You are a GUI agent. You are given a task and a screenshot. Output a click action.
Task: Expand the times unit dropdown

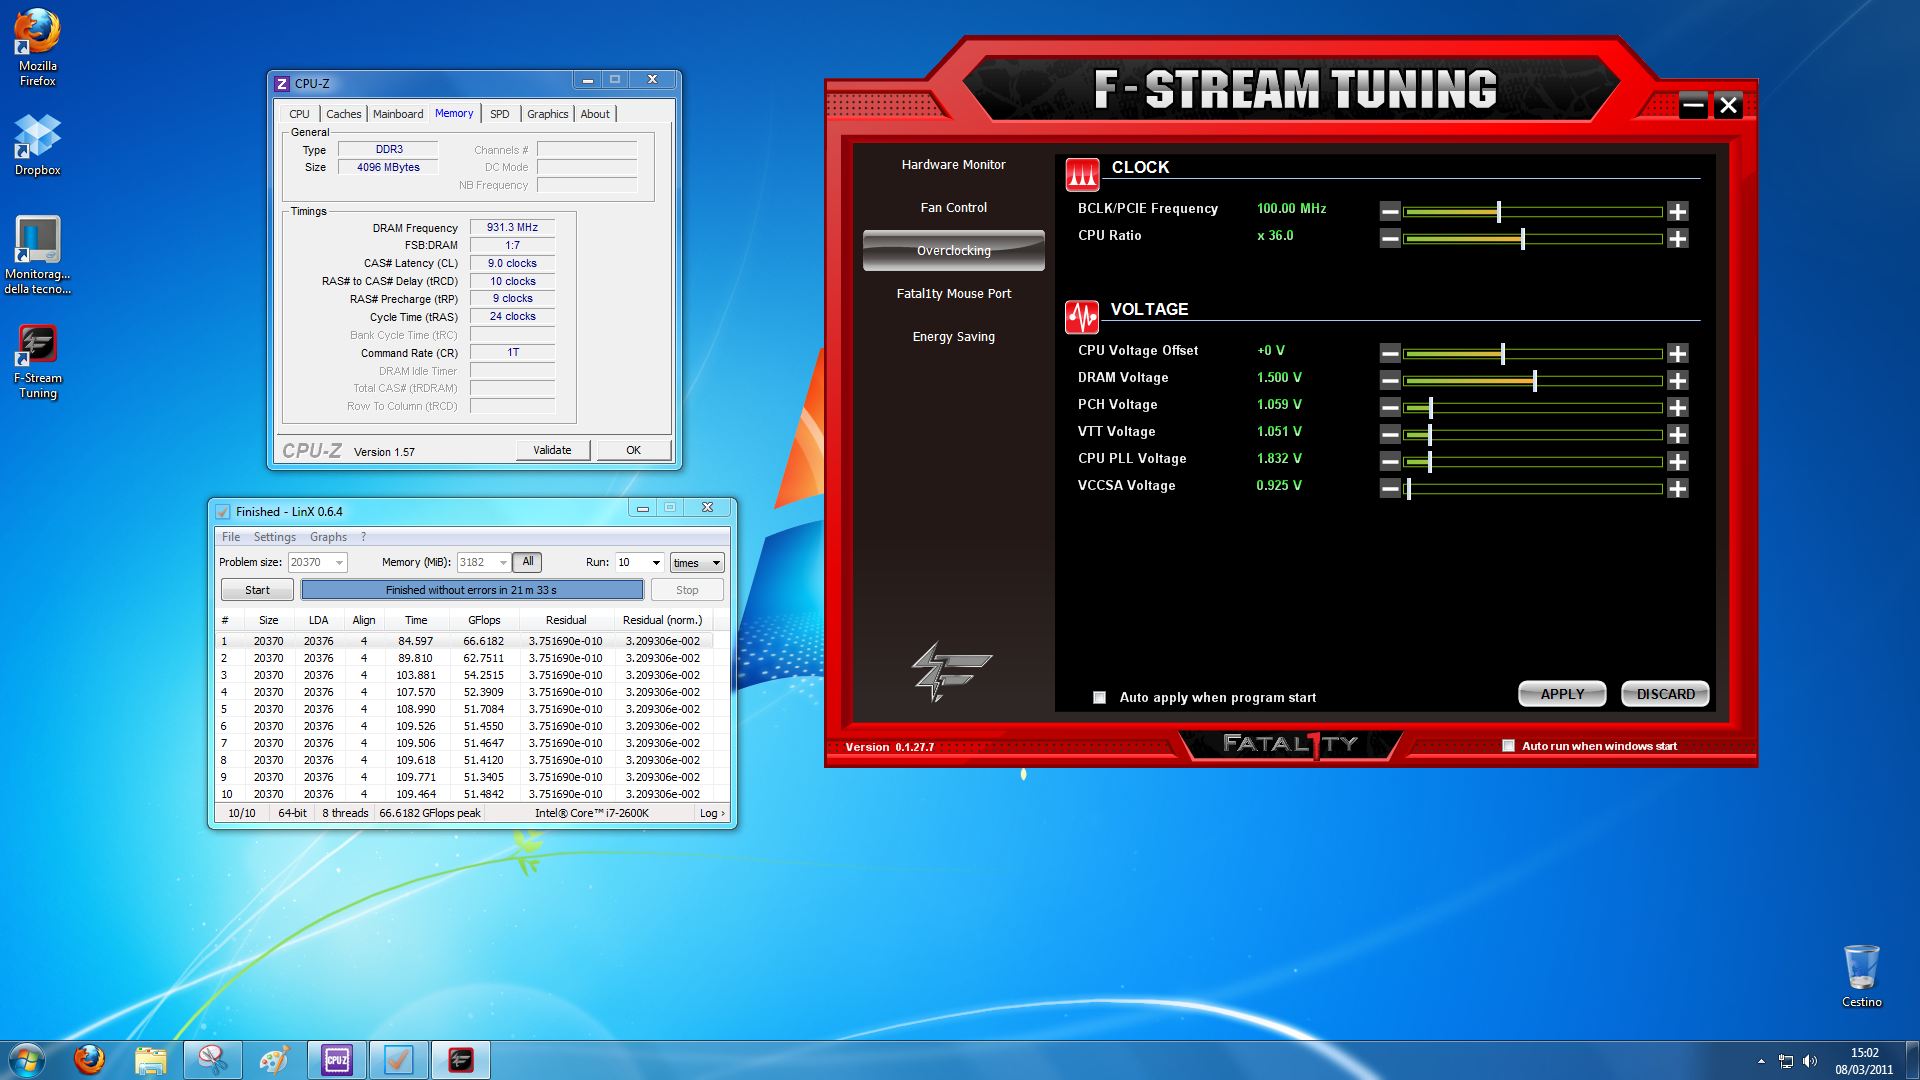coord(715,563)
